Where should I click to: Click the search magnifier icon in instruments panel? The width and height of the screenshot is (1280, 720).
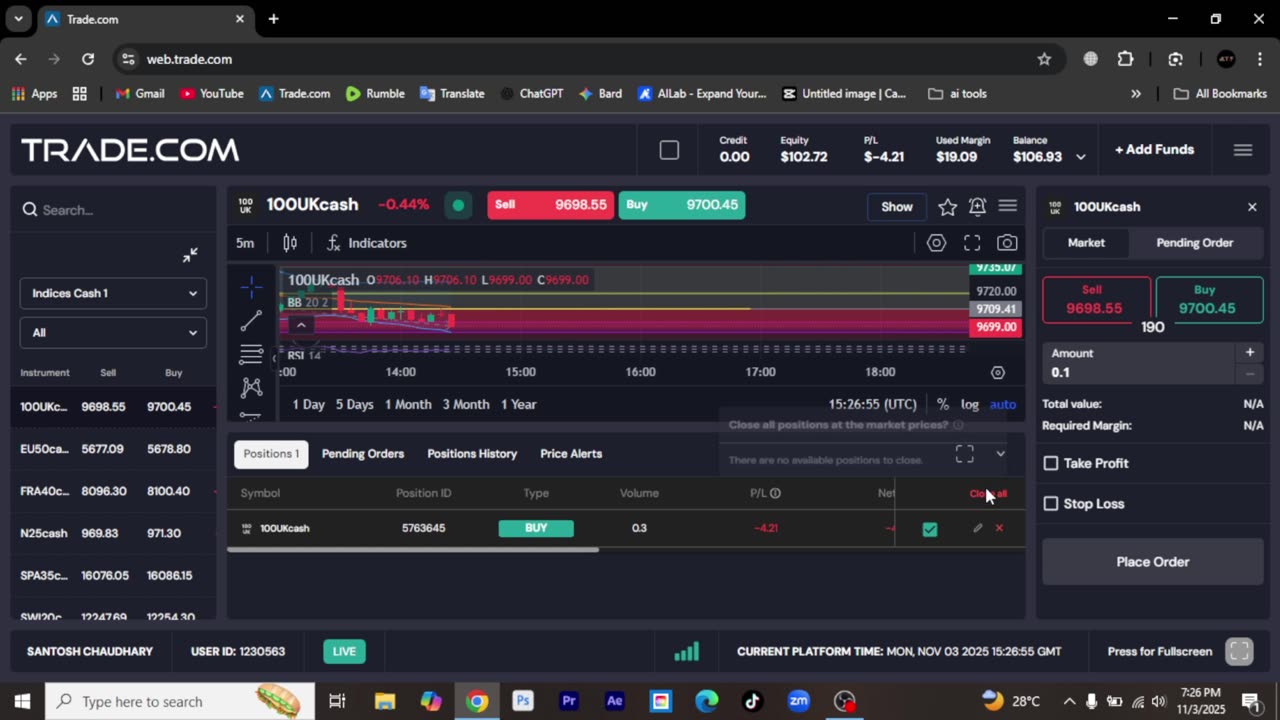[x=30, y=210]
